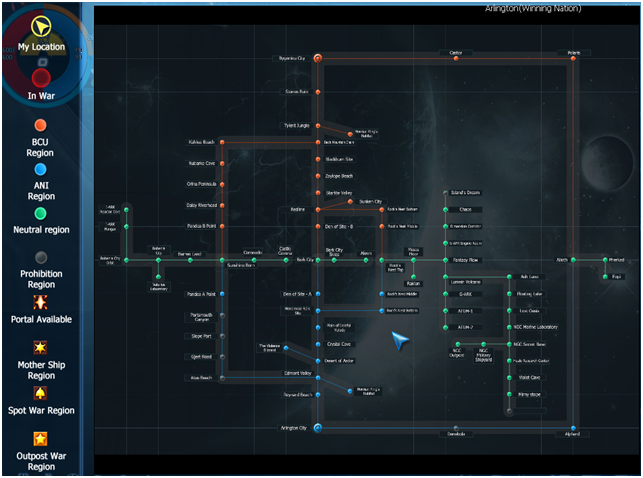This screenshot has width=643, height=478.
Task: Select the Starlite Valley map node
Action: [318, 193]
